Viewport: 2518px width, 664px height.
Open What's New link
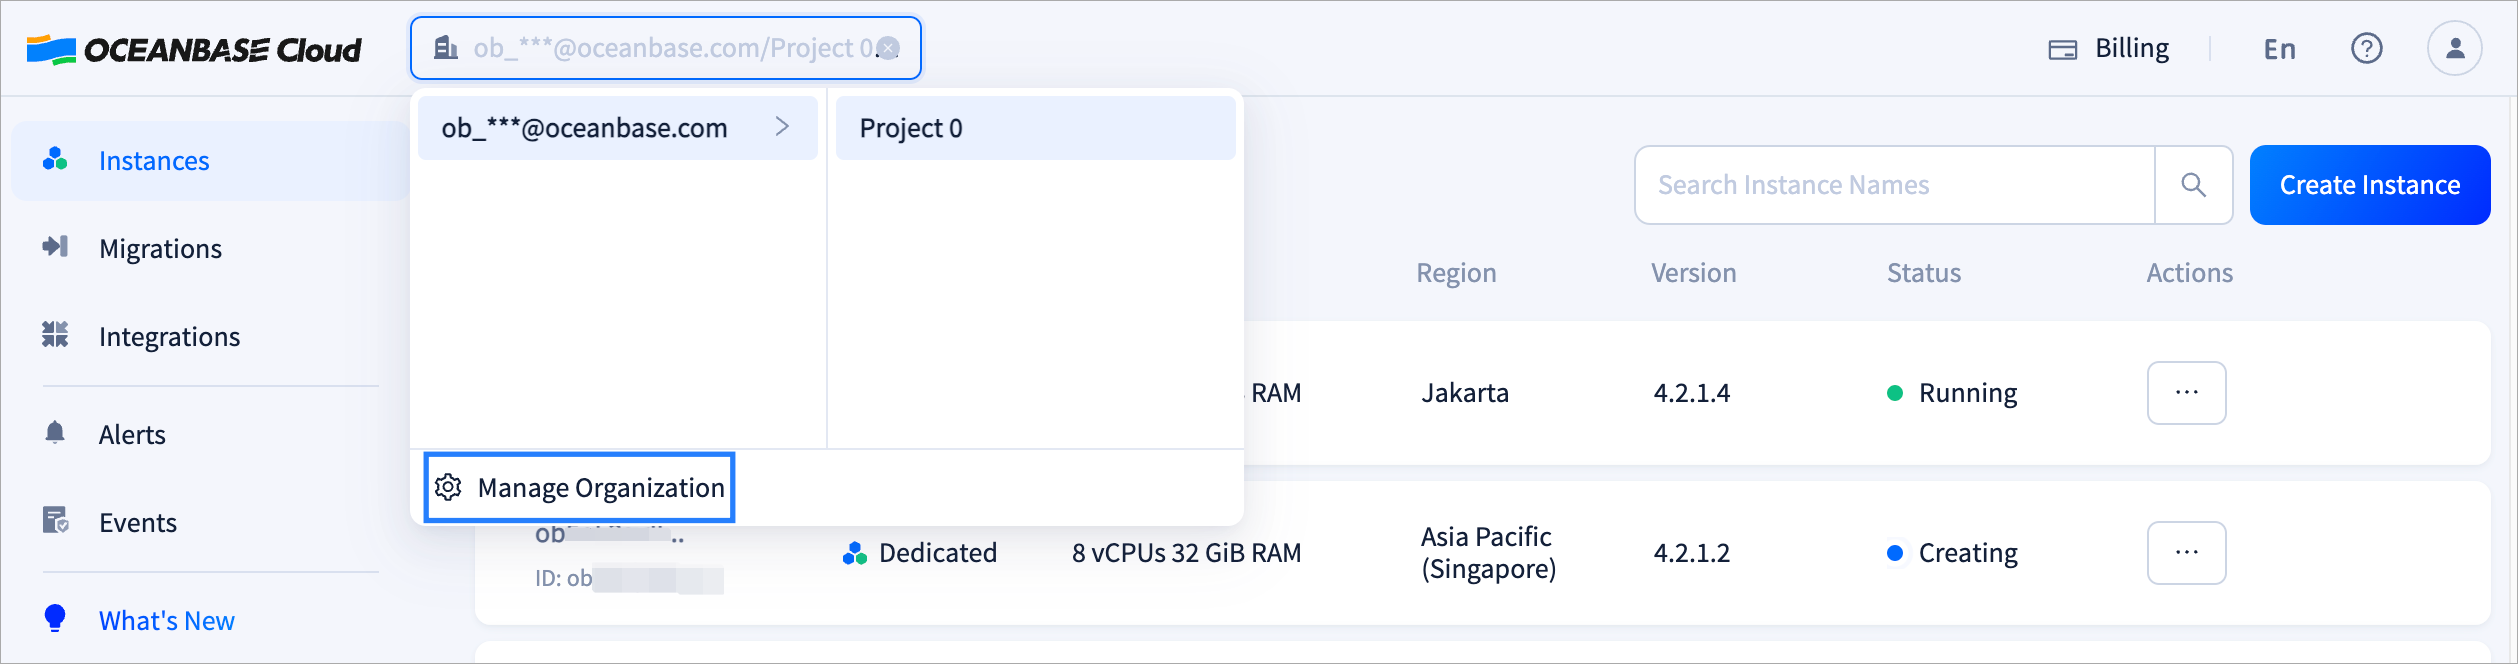[166, 621]
